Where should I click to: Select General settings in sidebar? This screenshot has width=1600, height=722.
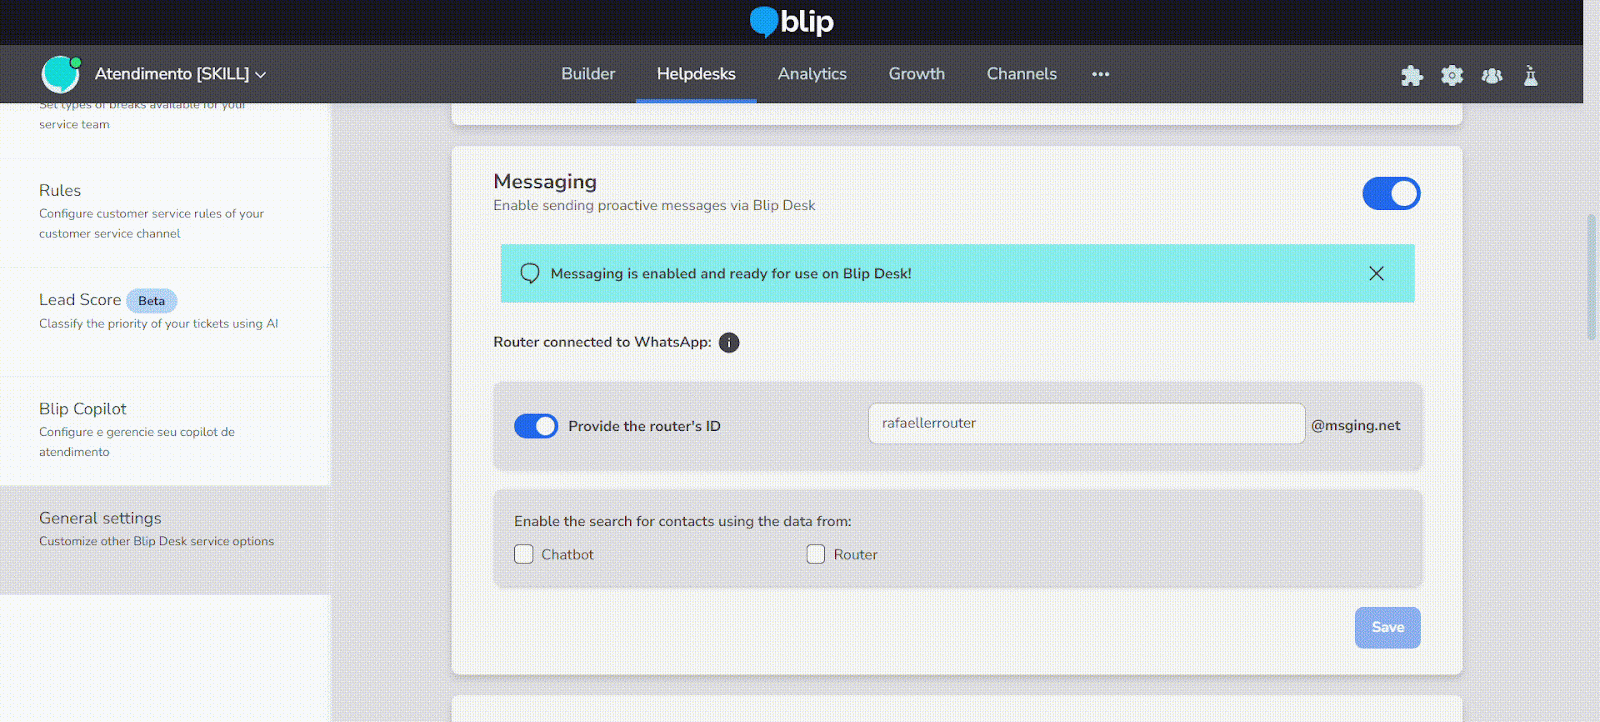pyautogui.click(x=165, y=540)
